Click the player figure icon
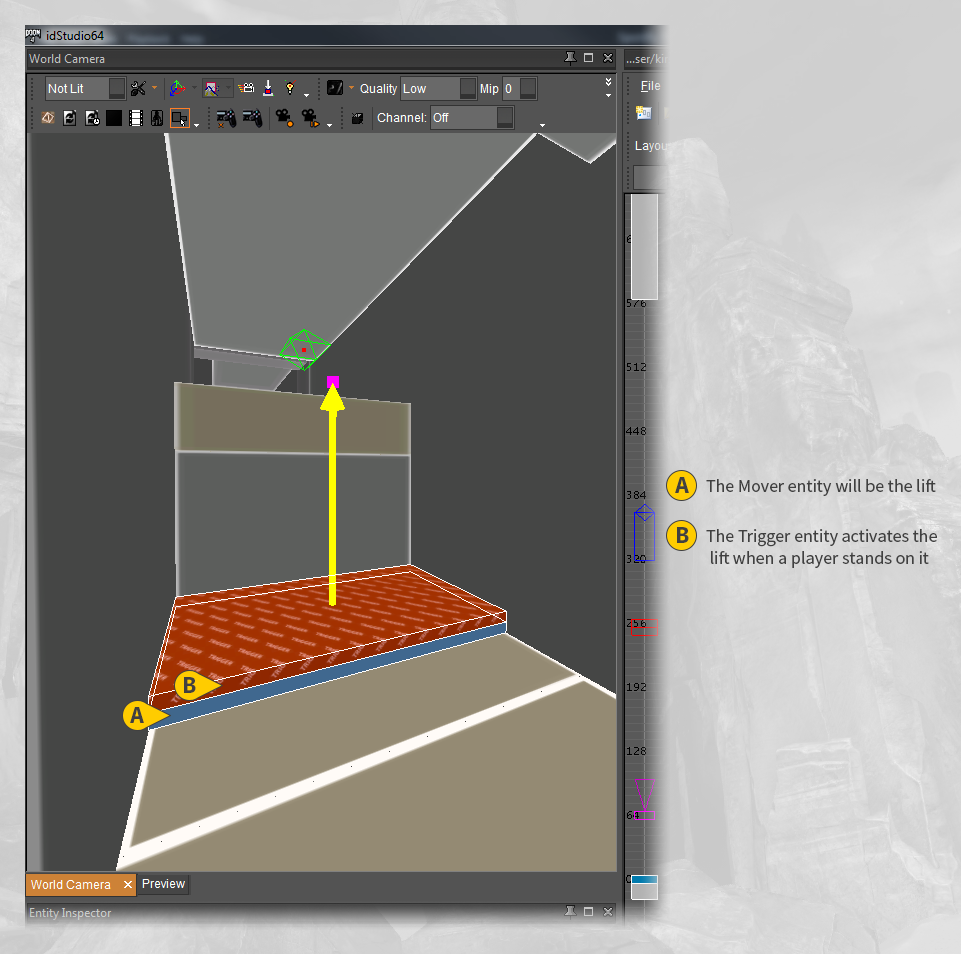Screen dimensions: 961x954 pyautogui.click(x=157, y=118)
